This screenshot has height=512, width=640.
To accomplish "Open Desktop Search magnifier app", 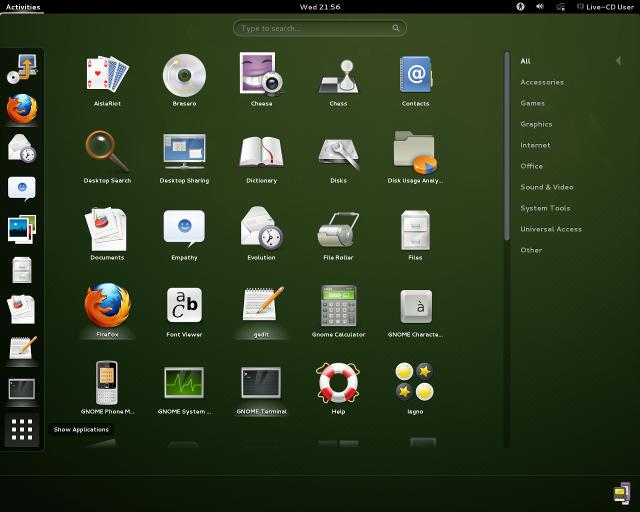I will (107, 157).
